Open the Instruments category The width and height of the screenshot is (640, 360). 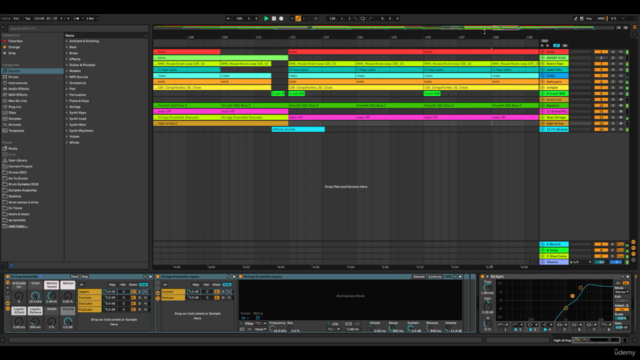pyautogui.click(x=18, y=83)
